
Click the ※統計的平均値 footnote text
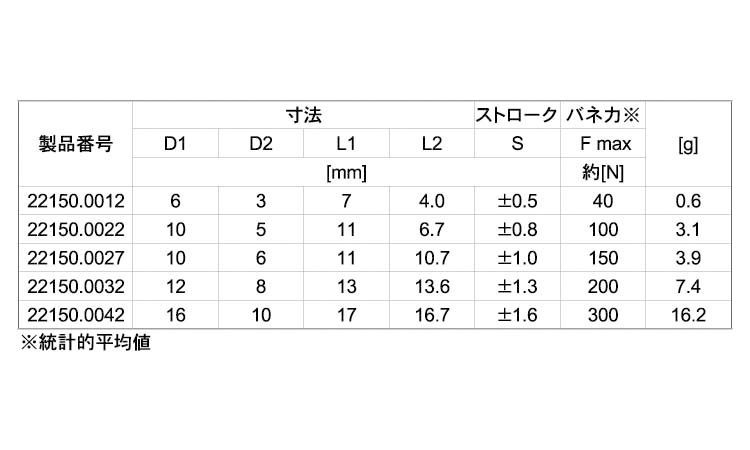(86, 345)
